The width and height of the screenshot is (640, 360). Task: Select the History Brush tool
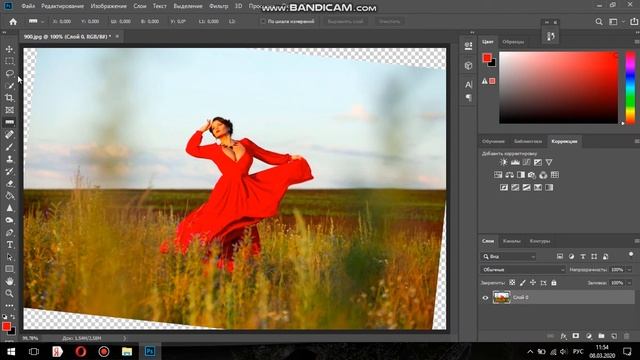pos(9,171)
